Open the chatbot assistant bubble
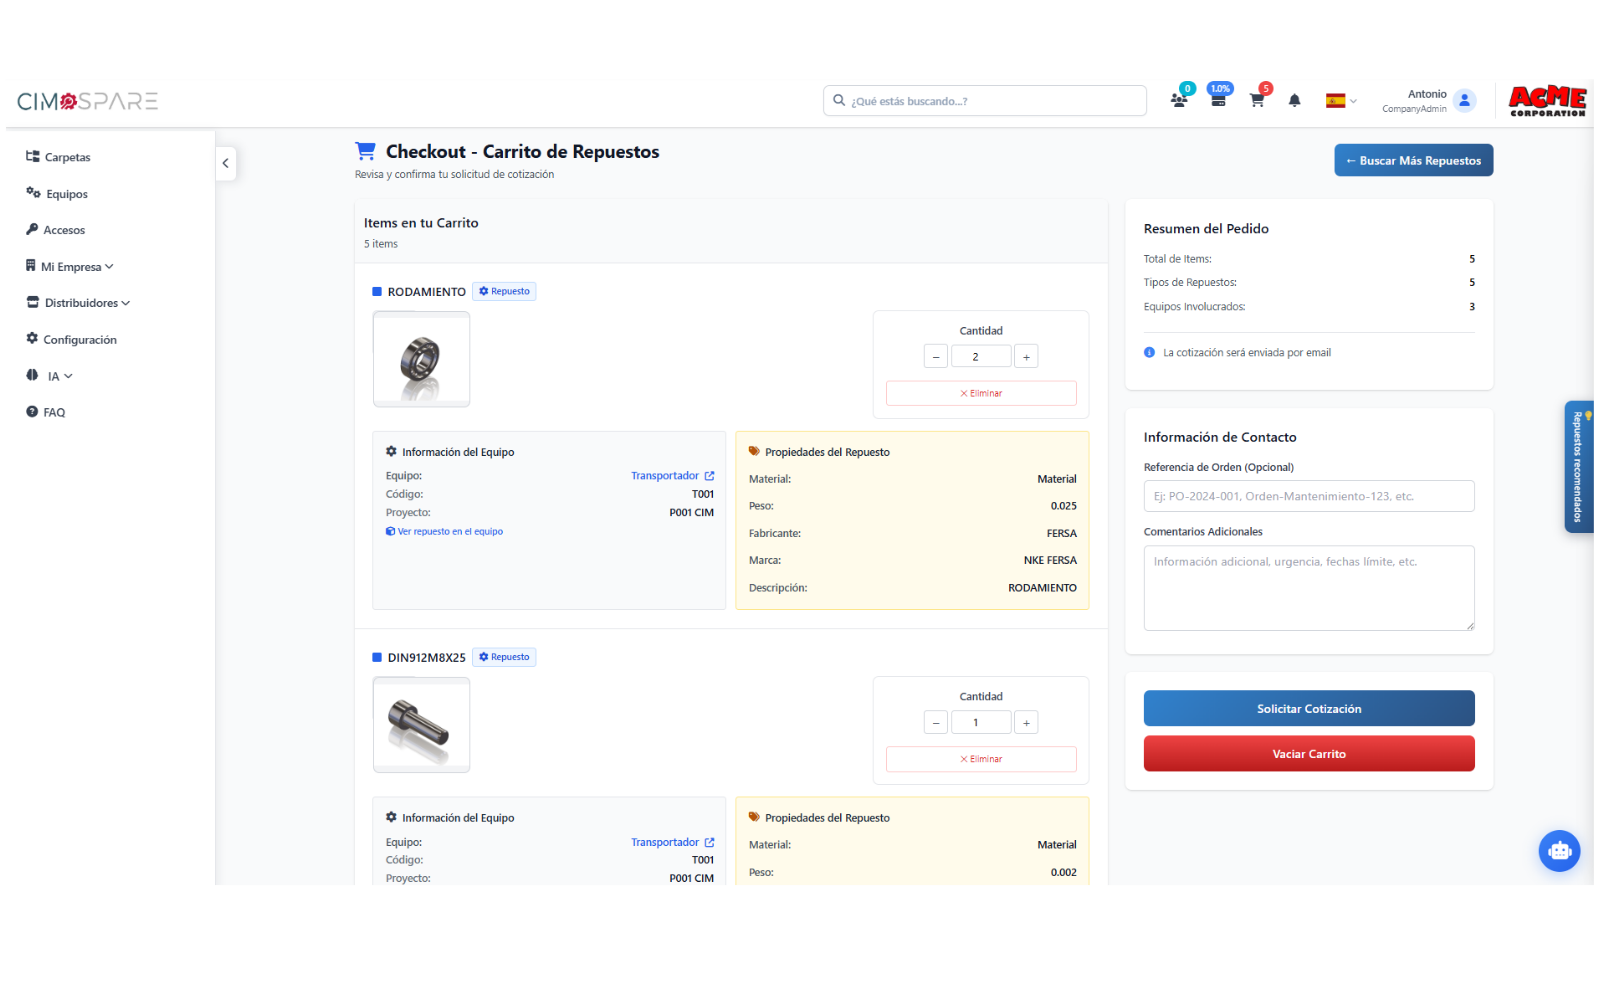 [x=1559, y=851]
